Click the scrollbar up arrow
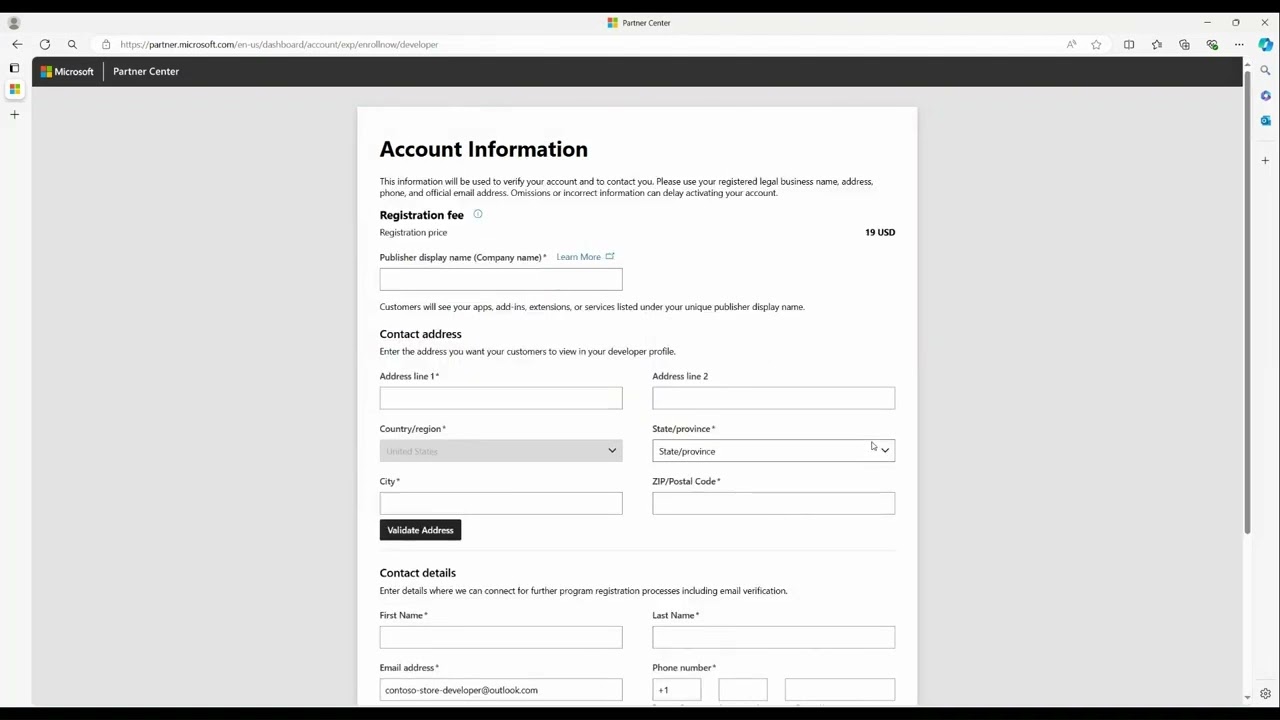 pyautogui.click(x=1247, y=65)
